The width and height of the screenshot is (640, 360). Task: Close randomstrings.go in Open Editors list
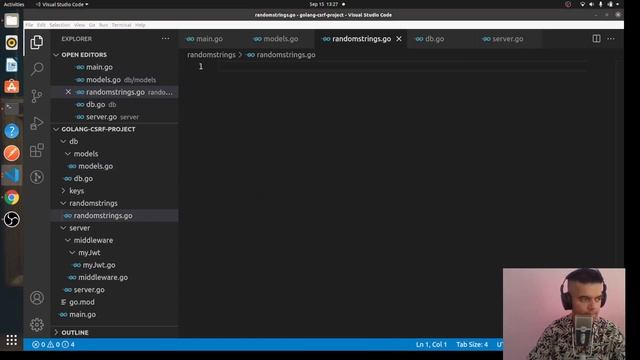(x=68, y=92)
